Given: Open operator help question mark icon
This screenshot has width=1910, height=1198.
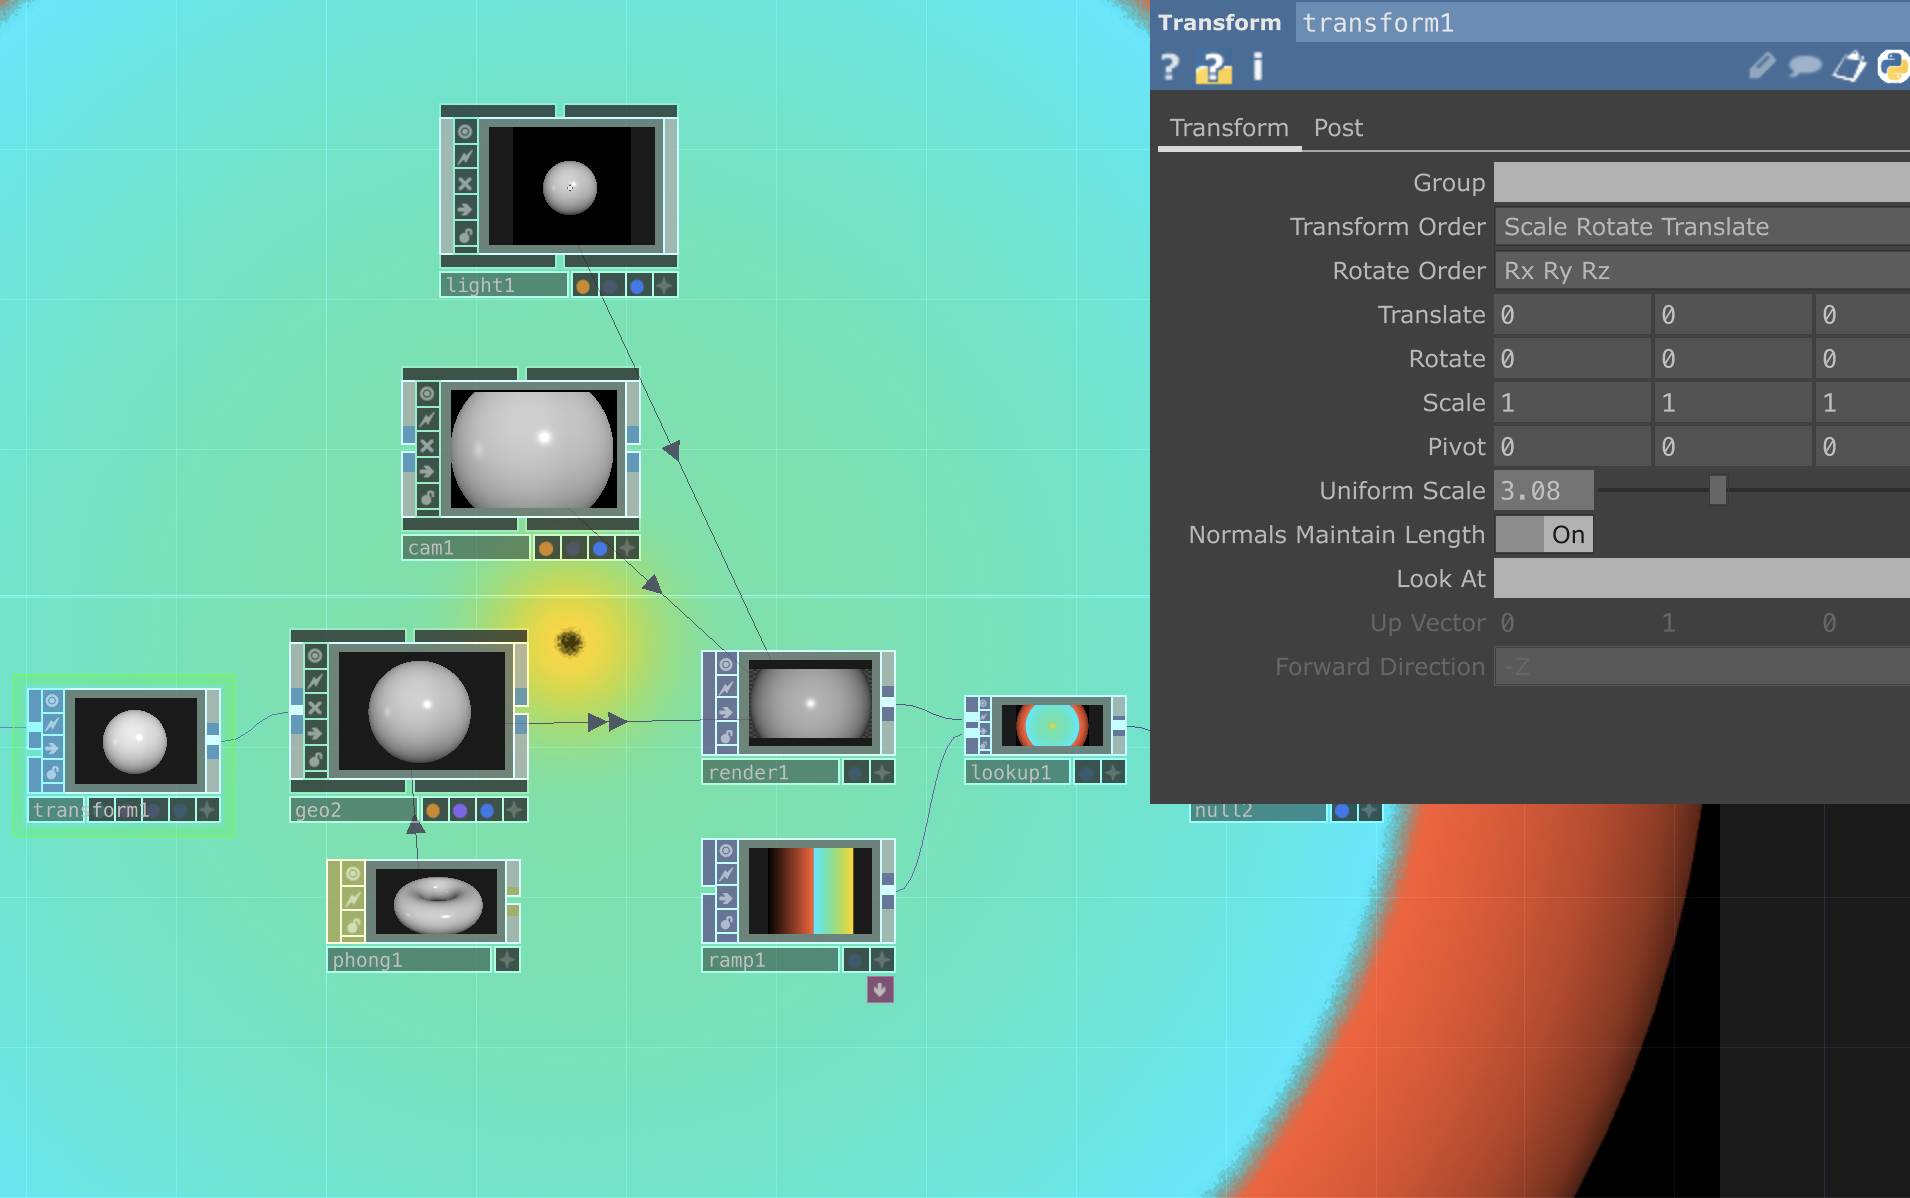Looking at the screenshot, I should coord(1169,67).
